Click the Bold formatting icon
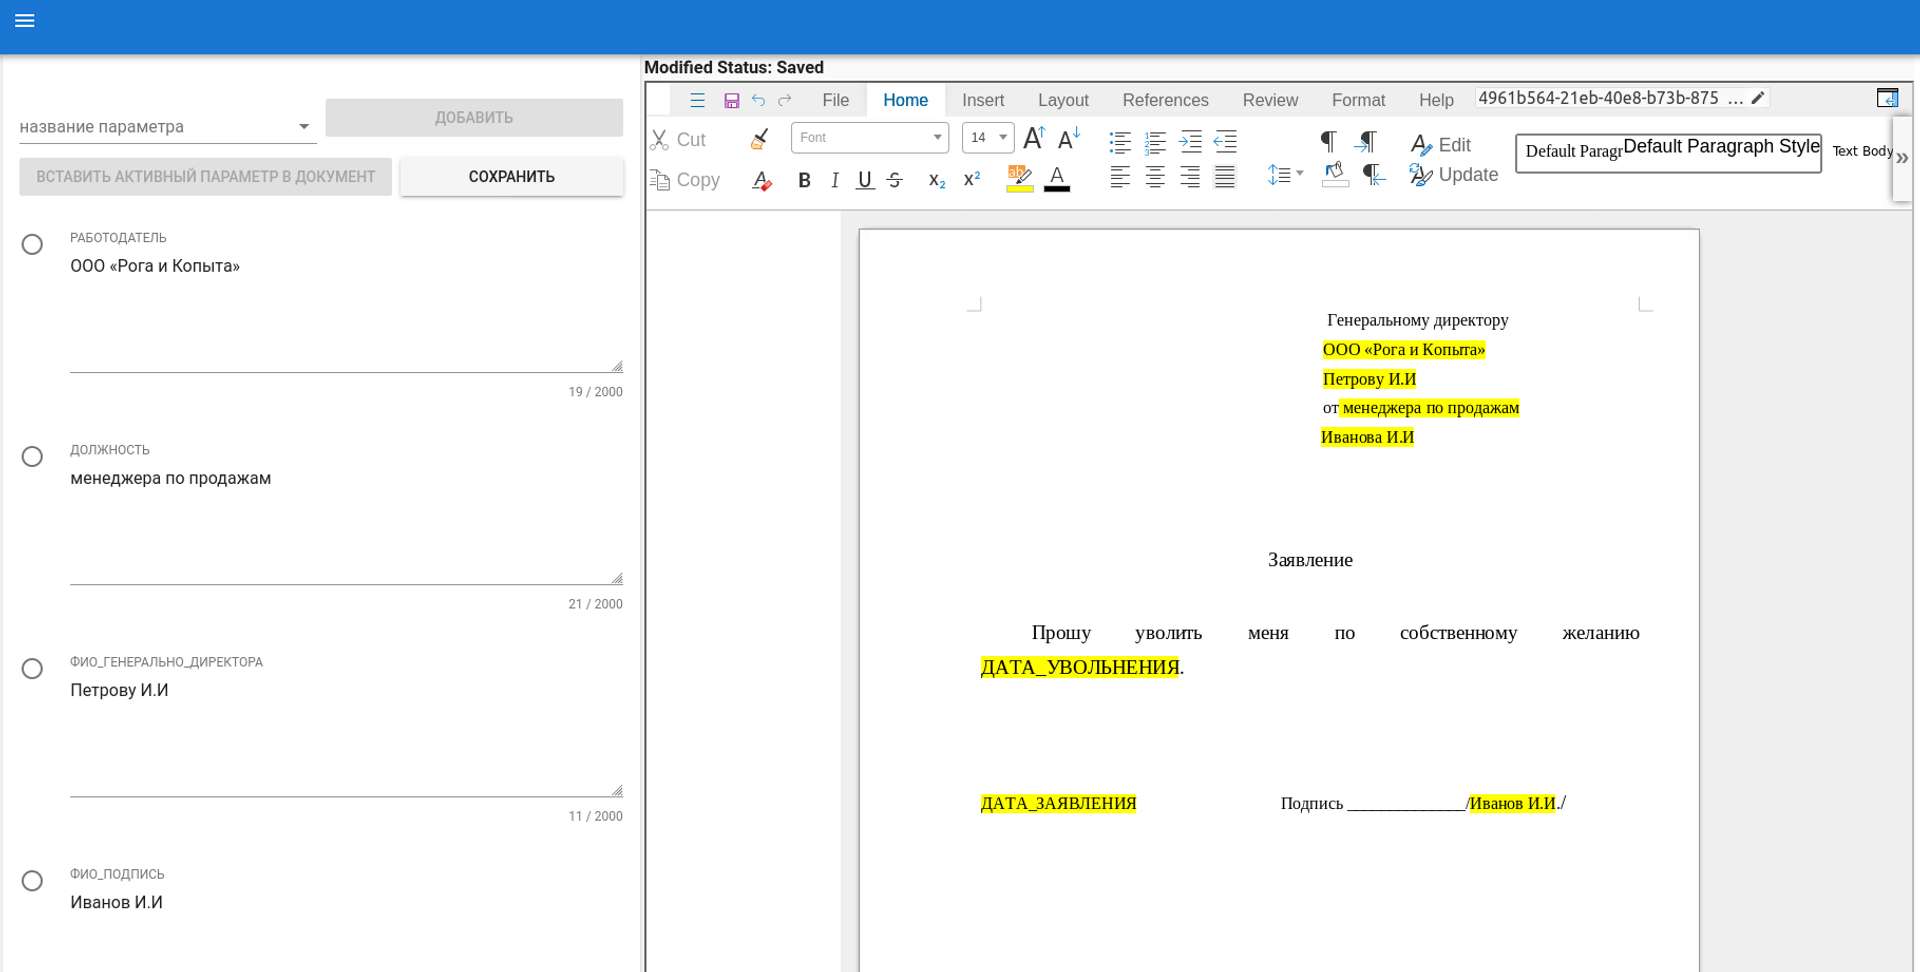Viewport: 1920px width, 972px height. click(804, 180)
